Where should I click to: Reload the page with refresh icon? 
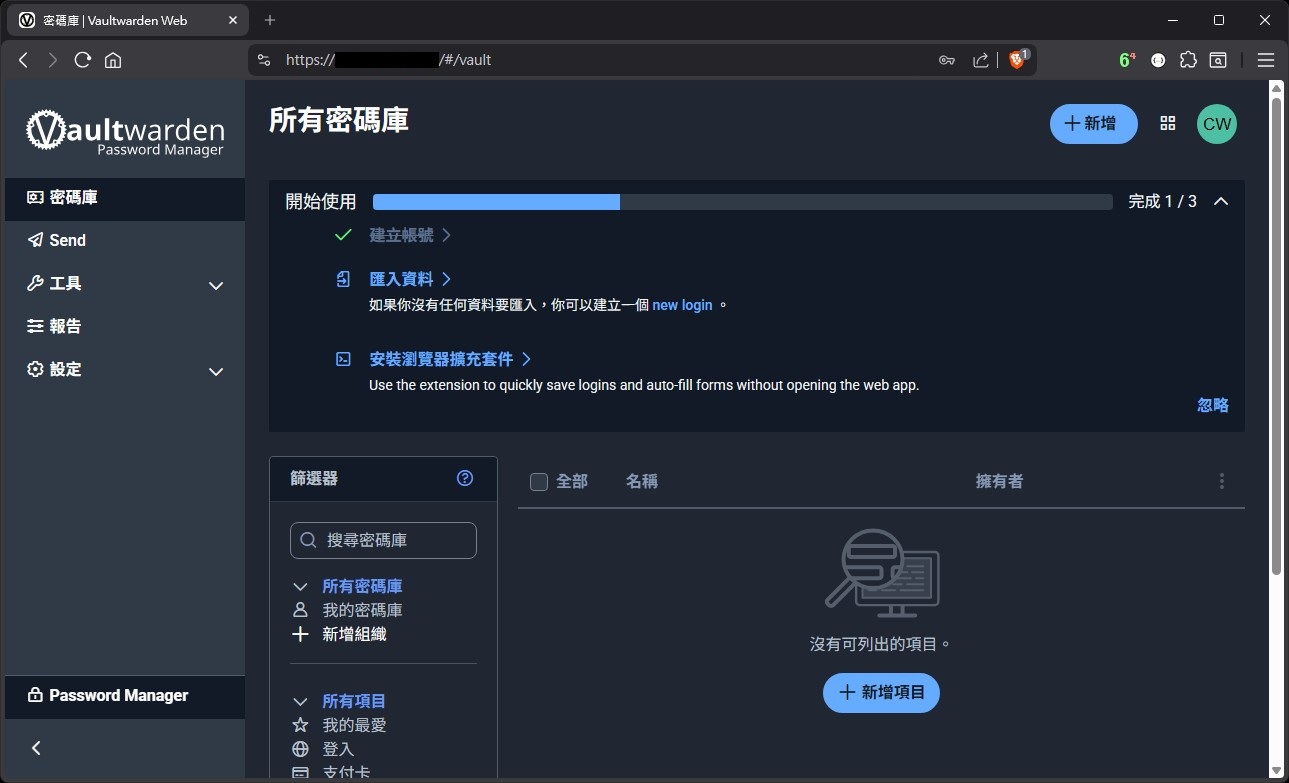[83, 60]
